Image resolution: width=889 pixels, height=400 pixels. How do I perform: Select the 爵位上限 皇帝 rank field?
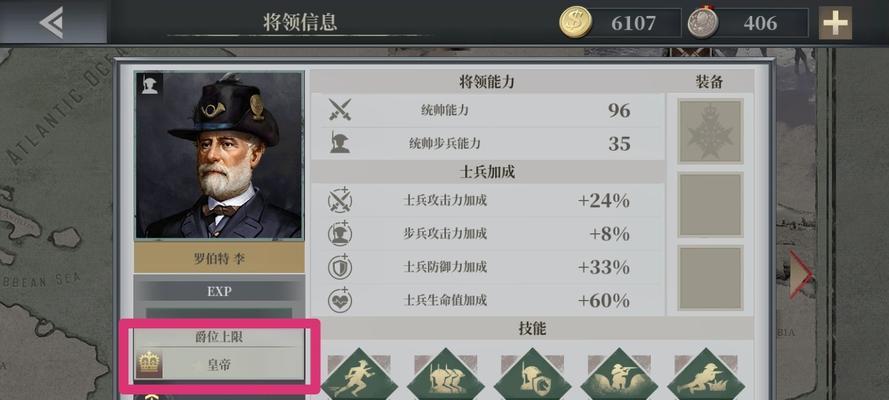pos(219,354)
